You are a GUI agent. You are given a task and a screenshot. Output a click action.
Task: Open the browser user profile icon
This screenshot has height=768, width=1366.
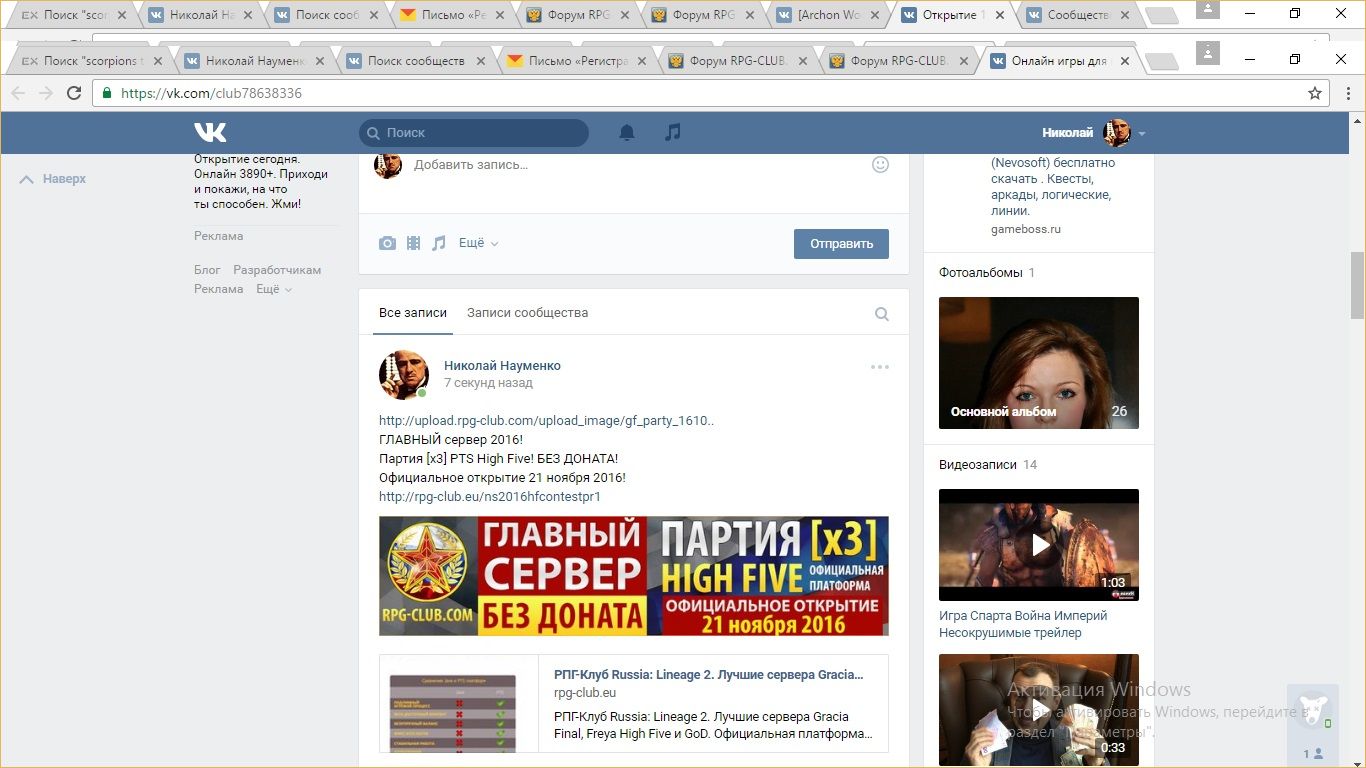tap(1208, 52)
